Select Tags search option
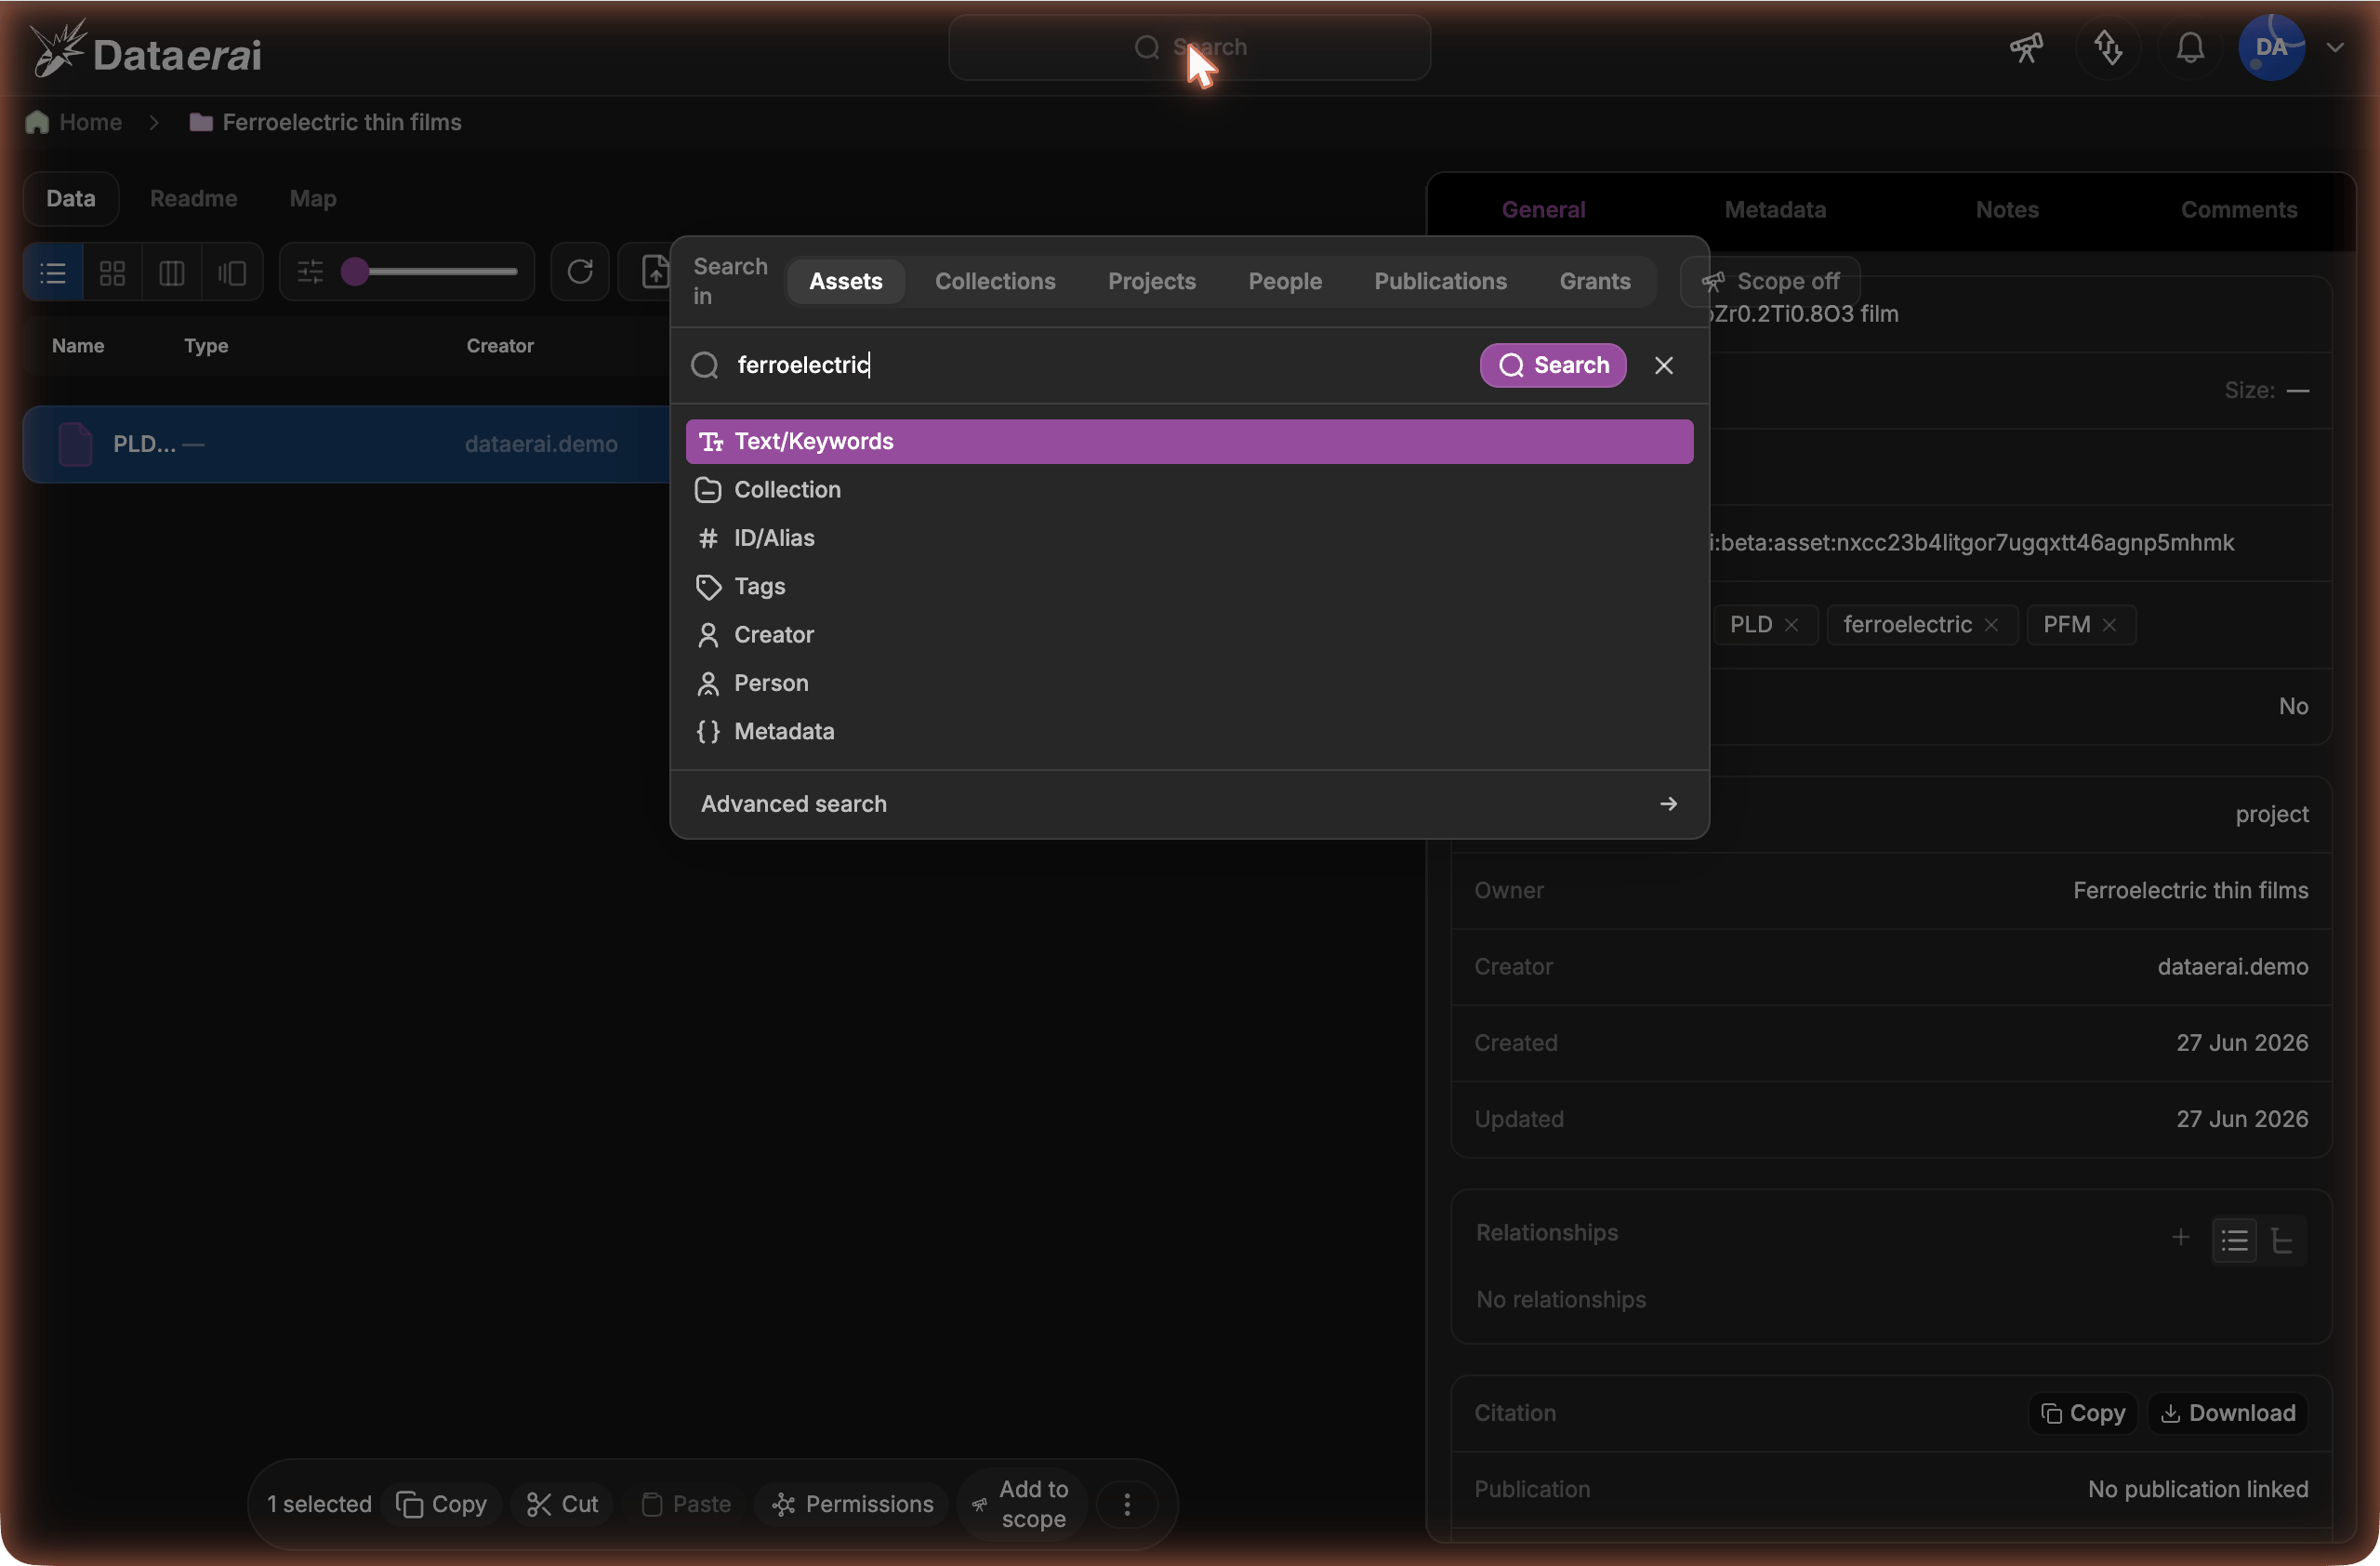 [x=1189, y=586]
